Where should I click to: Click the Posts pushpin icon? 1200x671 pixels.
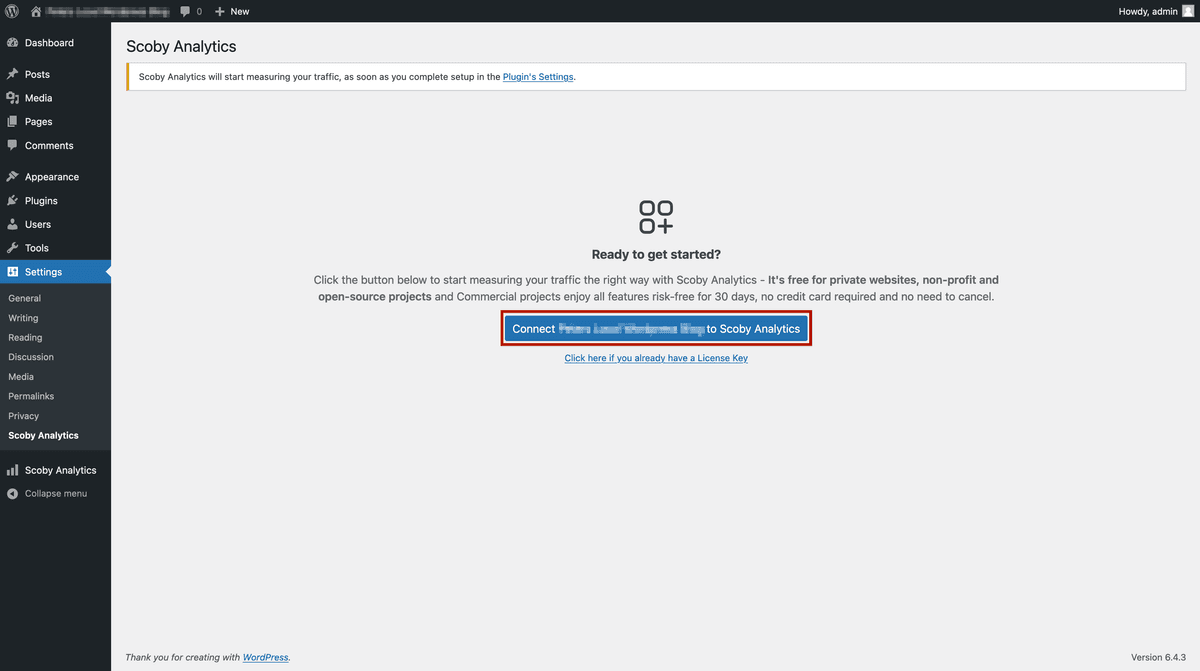(12, 74)
